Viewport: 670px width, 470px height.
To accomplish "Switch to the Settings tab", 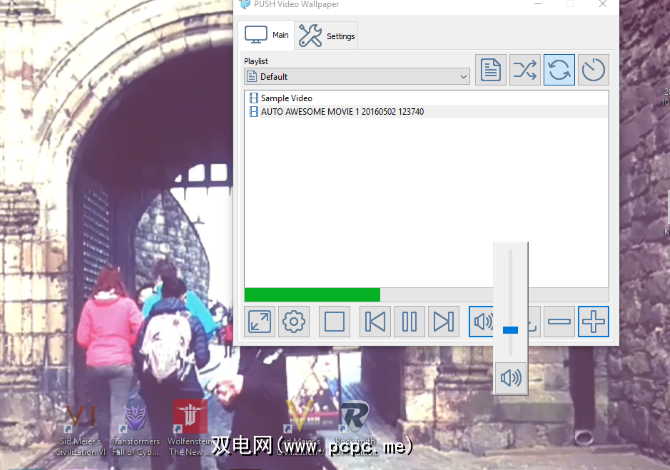I will click(x=326, y=35).
